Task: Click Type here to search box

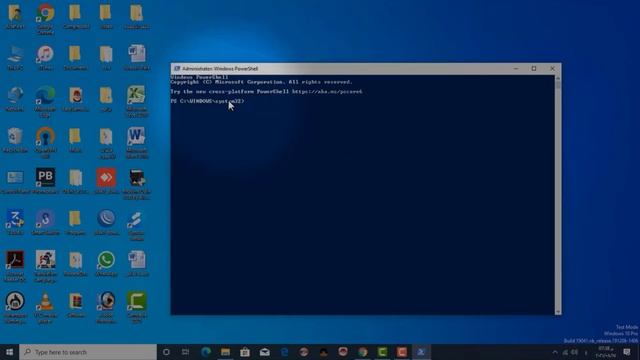Action: (88, 352)
